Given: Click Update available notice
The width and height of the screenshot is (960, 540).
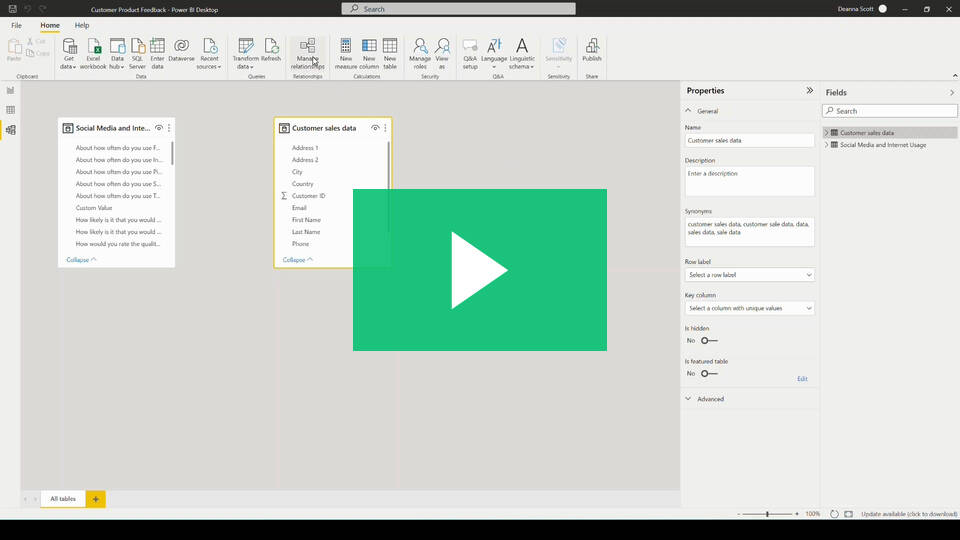Looking at the screenshot, I should click(x=909, y=514).
